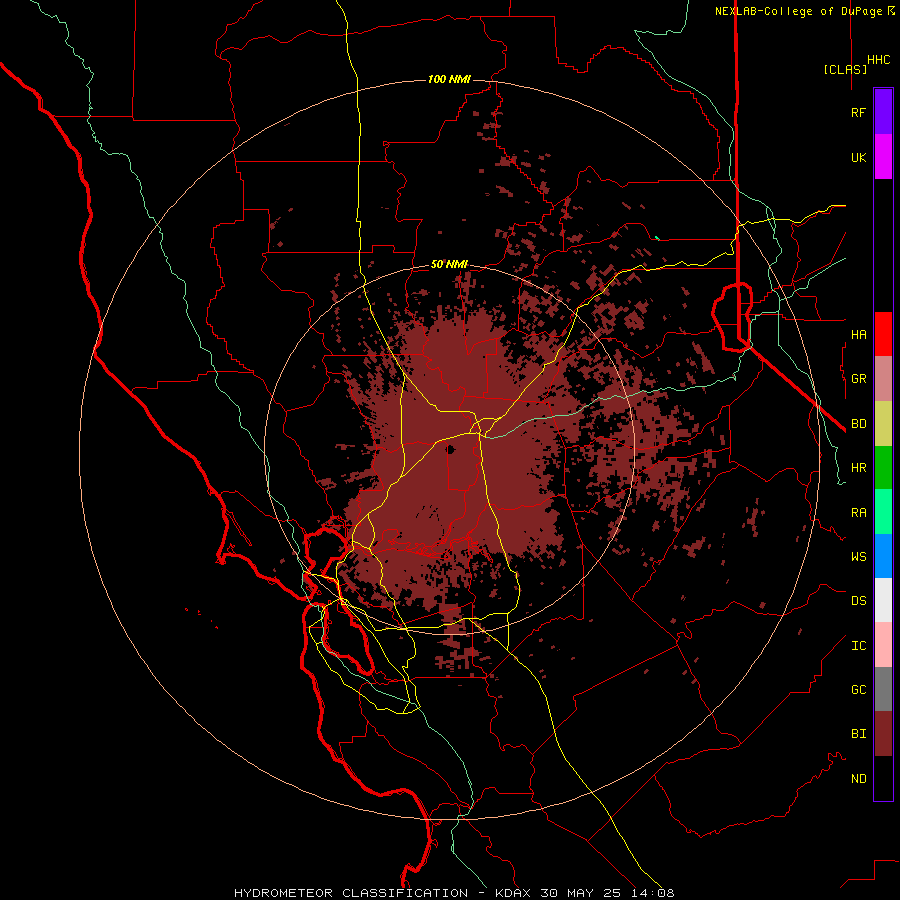Viewport: 900px width, 900px height.
Task: Click the HA legend label
Action: 858,334
